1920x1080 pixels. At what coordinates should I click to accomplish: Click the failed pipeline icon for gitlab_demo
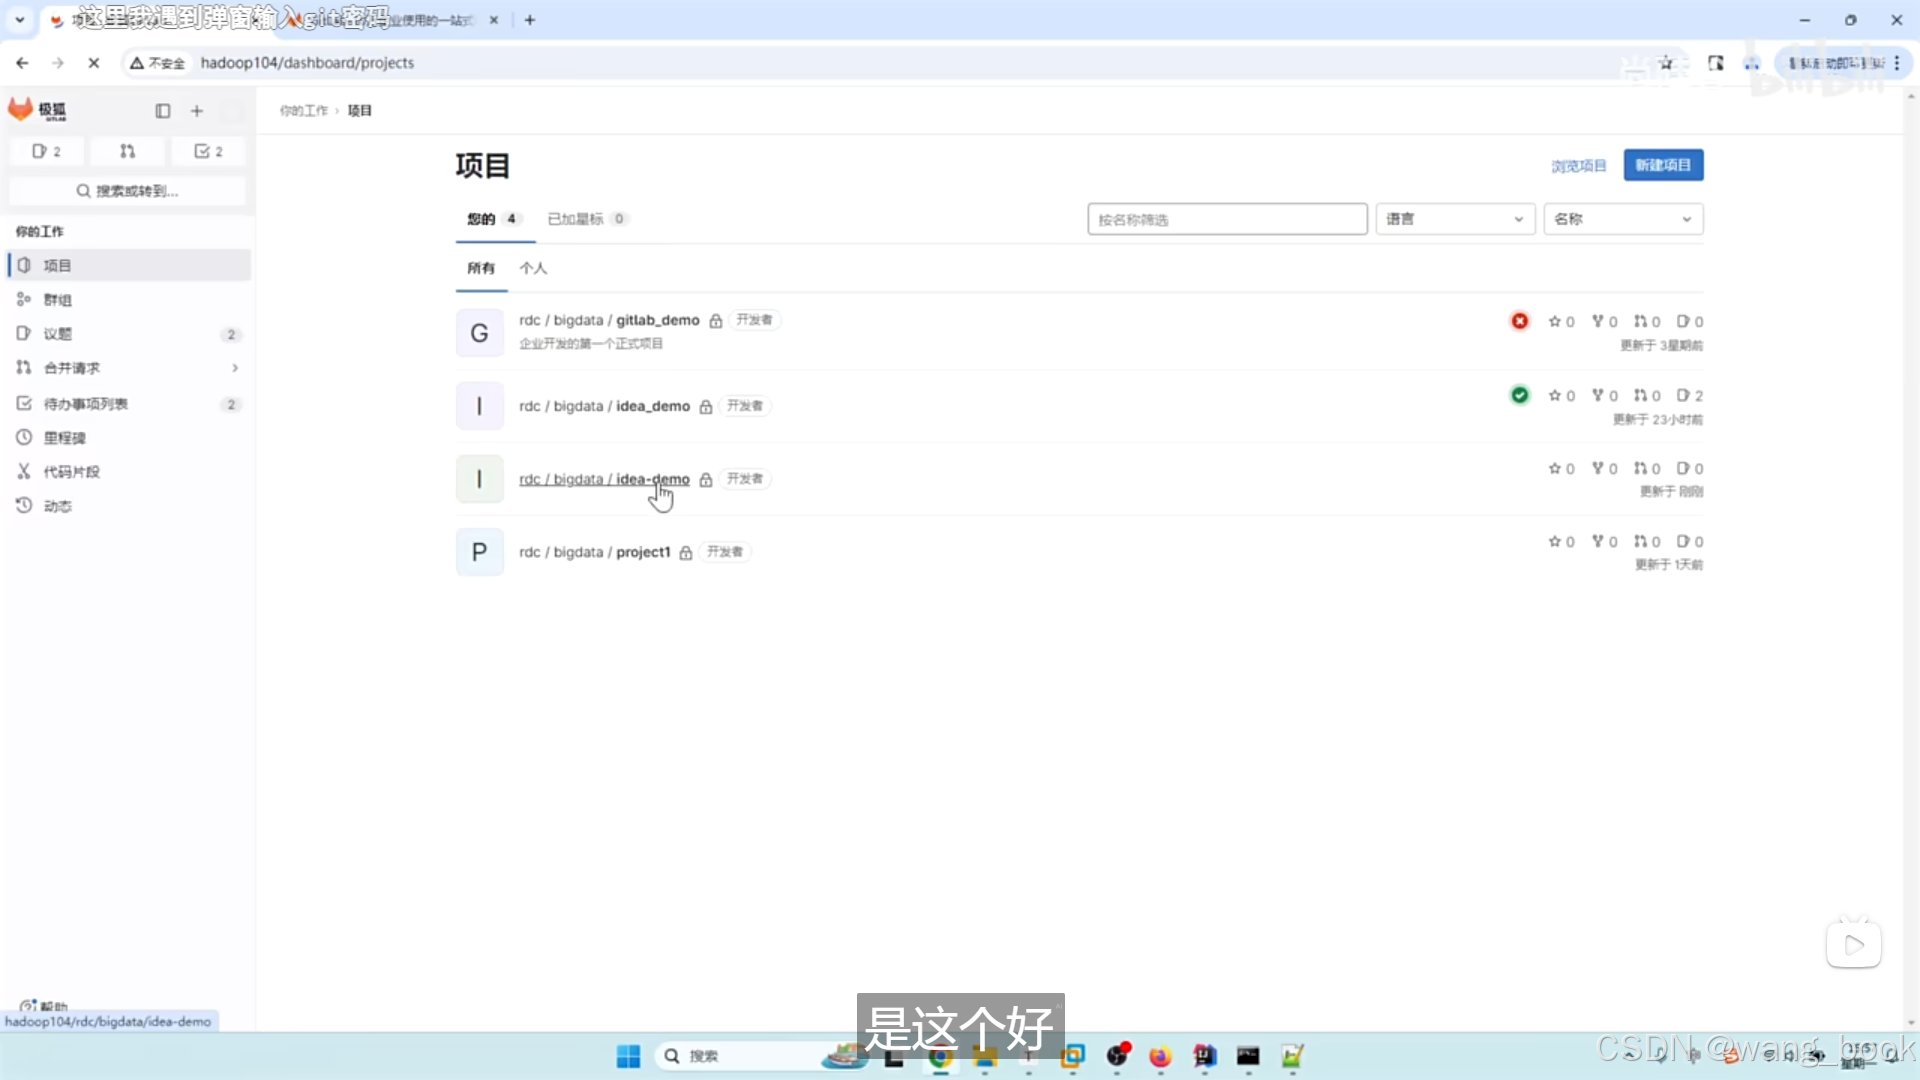click(1520, 321)
